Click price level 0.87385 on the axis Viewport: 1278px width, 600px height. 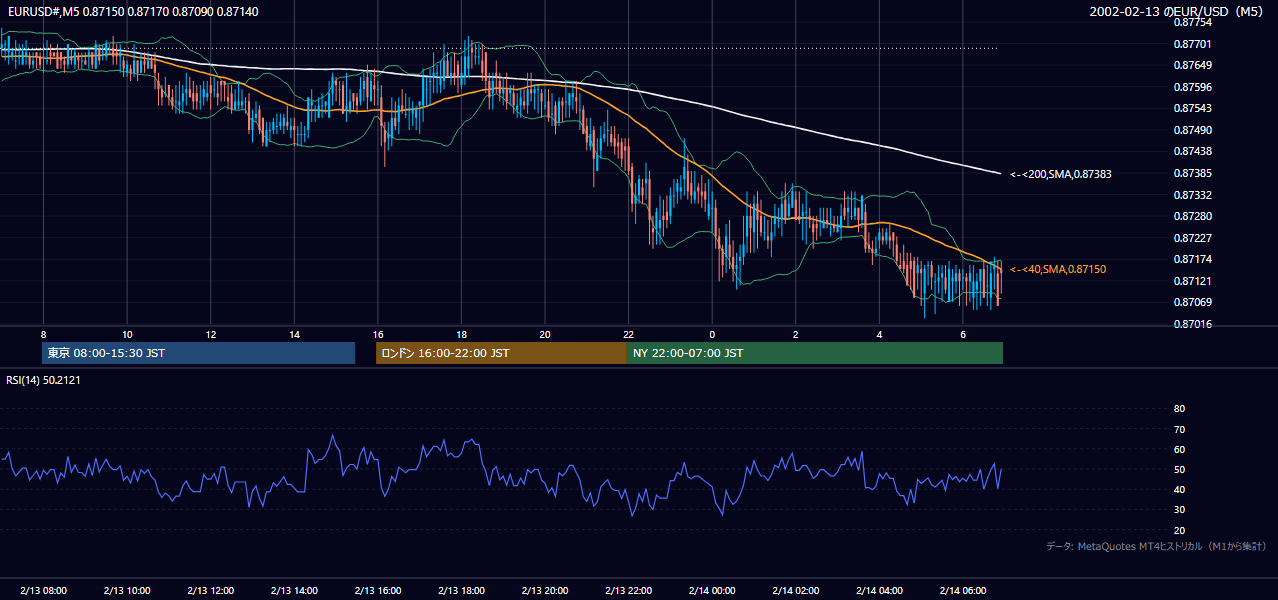tap(1191, 173)
